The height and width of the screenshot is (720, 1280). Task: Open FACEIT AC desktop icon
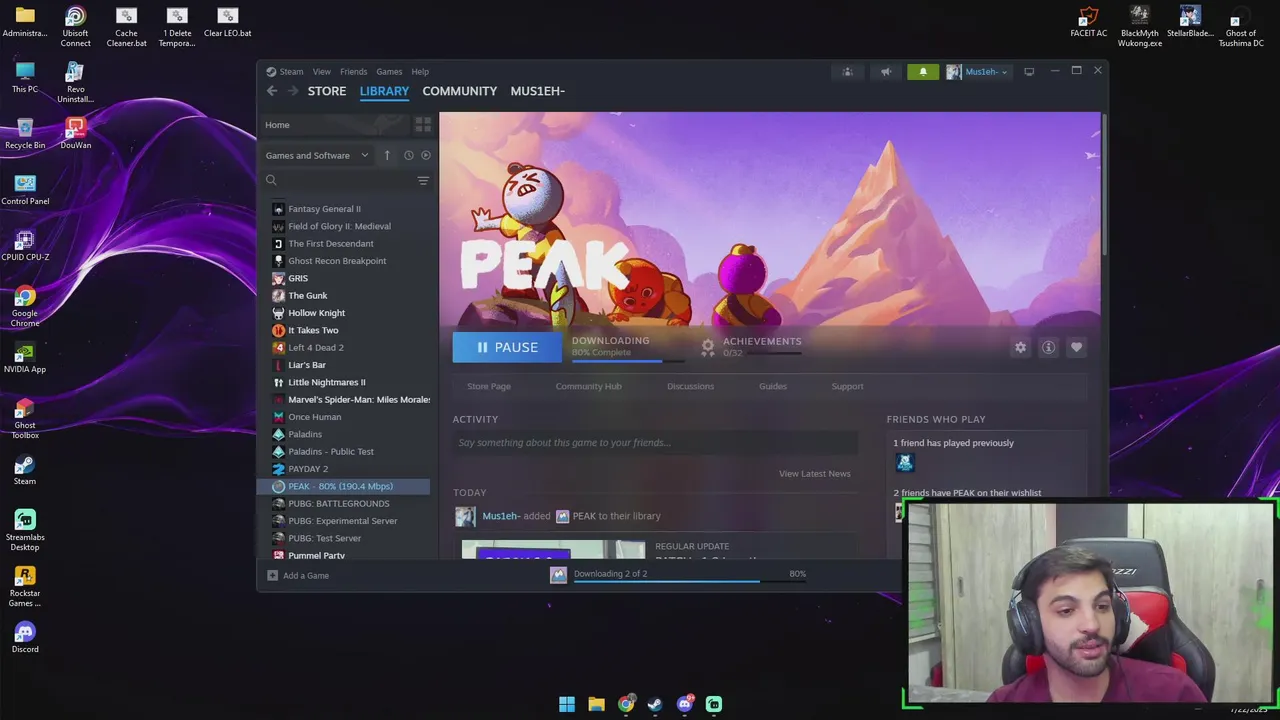pos(1088,22)
